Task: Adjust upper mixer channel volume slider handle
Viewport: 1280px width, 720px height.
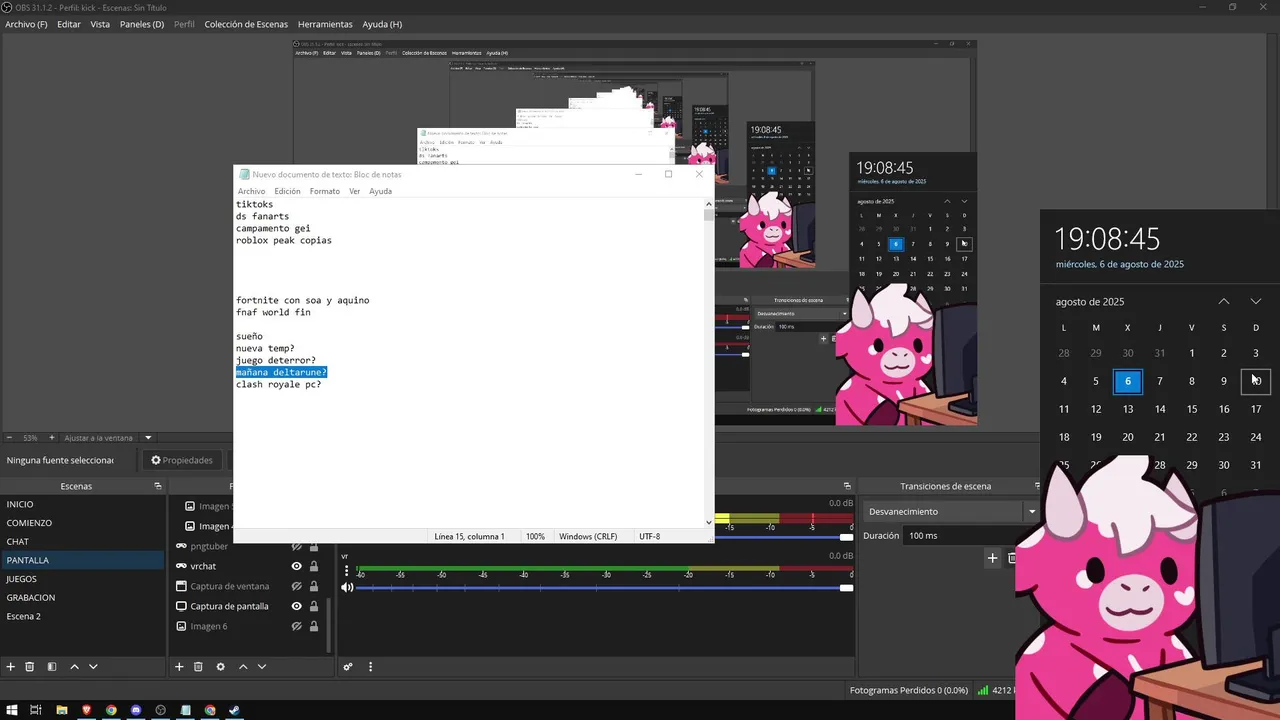Action: (846, 537)
